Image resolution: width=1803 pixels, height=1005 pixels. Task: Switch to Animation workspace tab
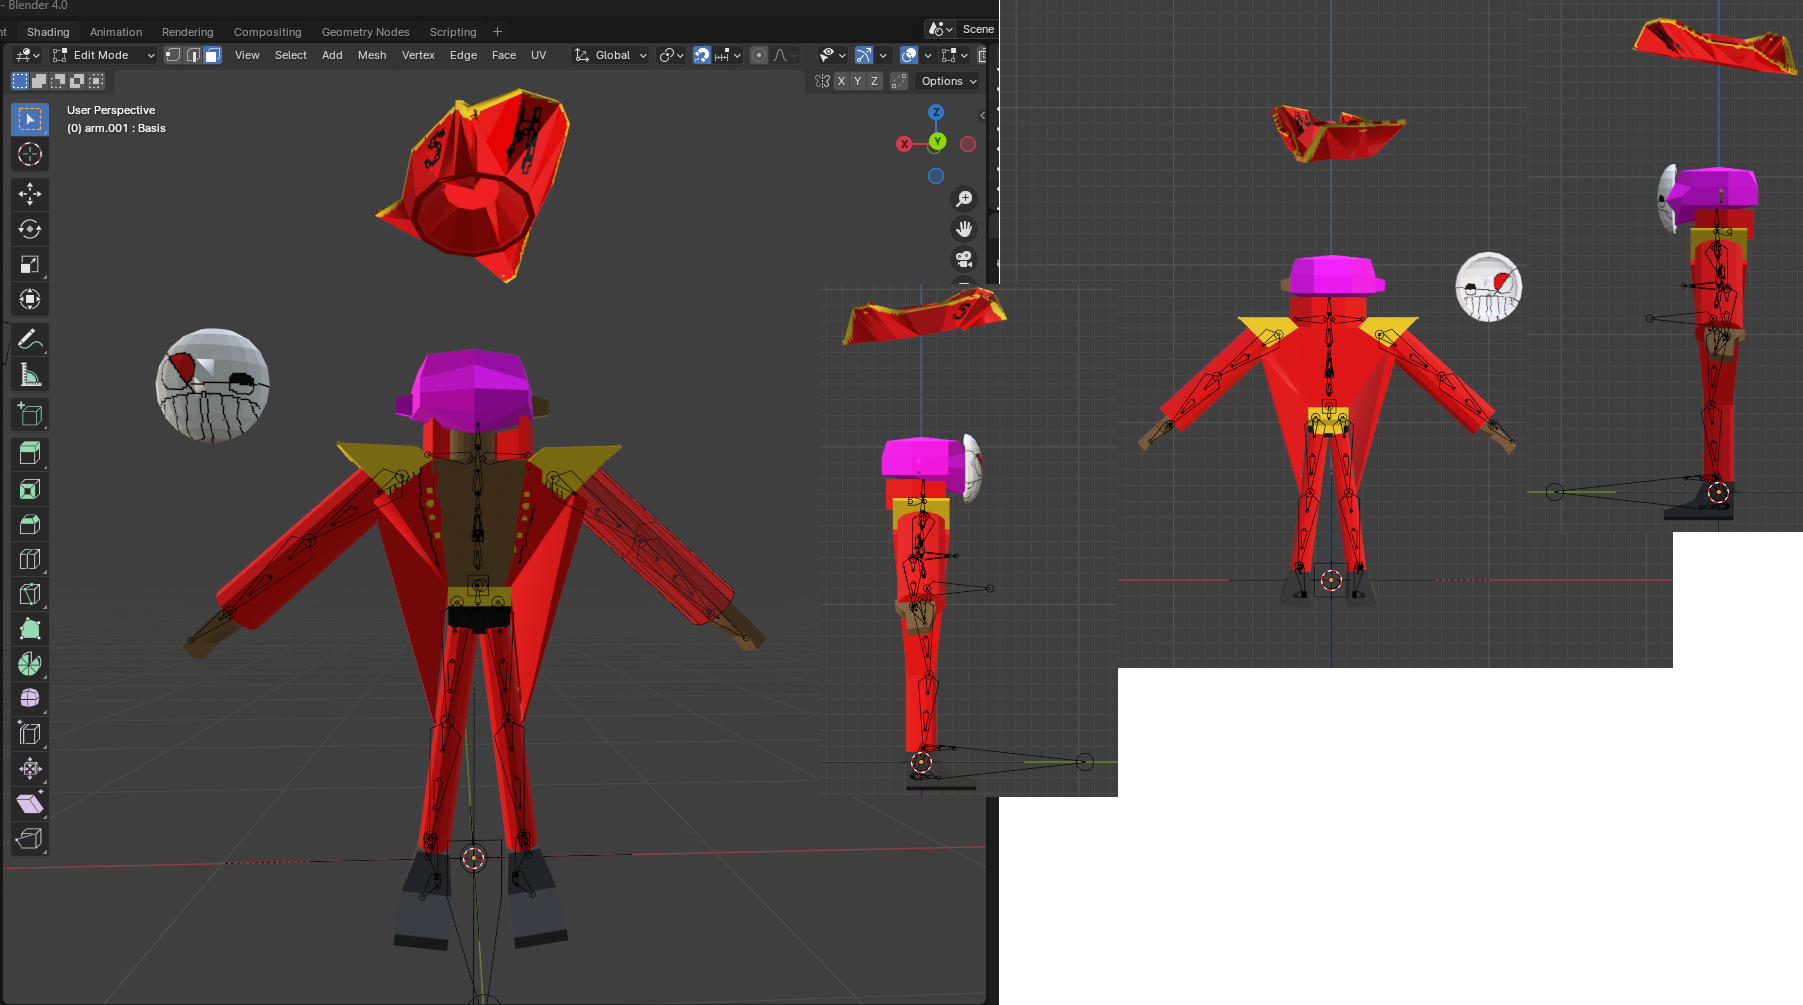click(116, 32)
